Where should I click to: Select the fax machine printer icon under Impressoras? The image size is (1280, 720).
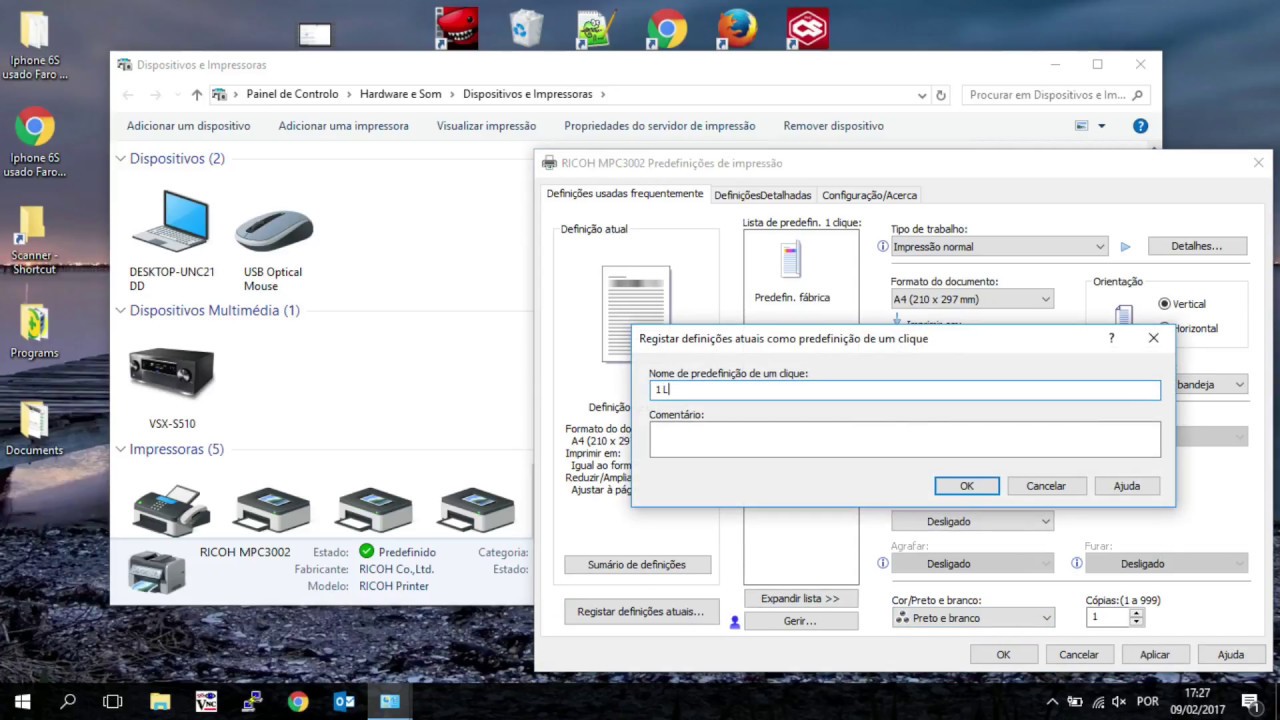pyautogui.click(x=171, y=510)
